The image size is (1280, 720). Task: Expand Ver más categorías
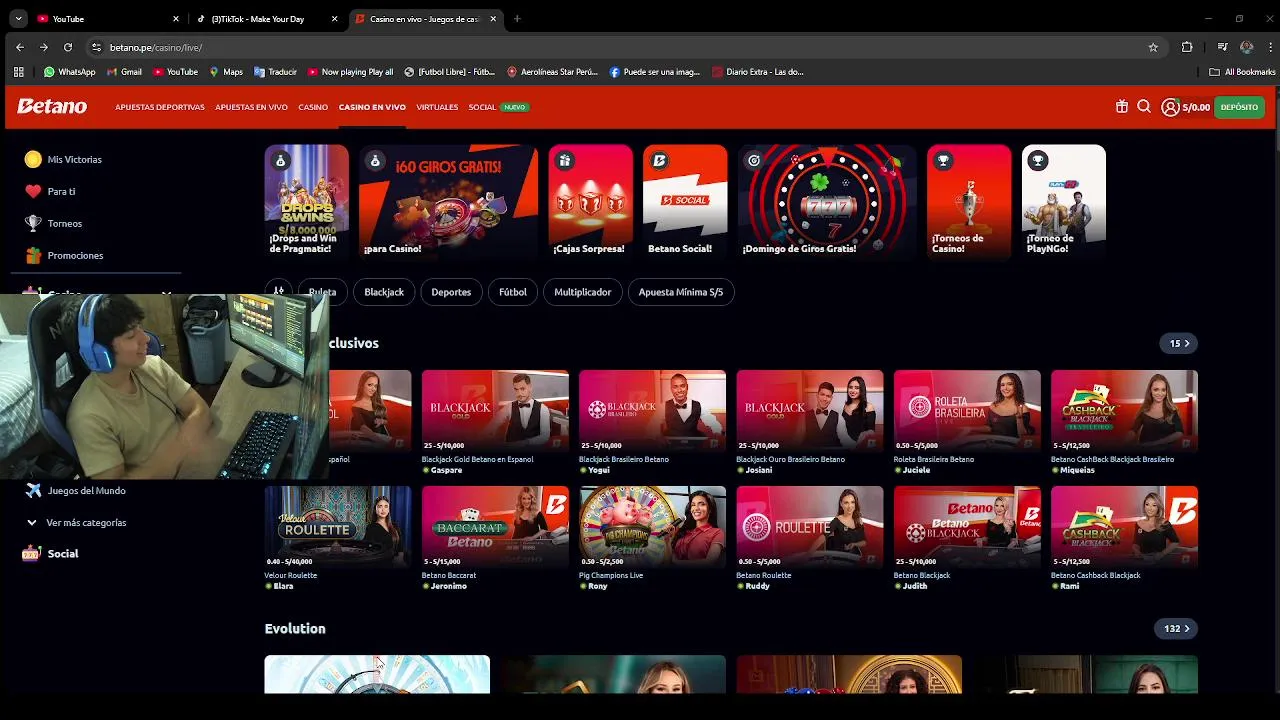(76, 522)
